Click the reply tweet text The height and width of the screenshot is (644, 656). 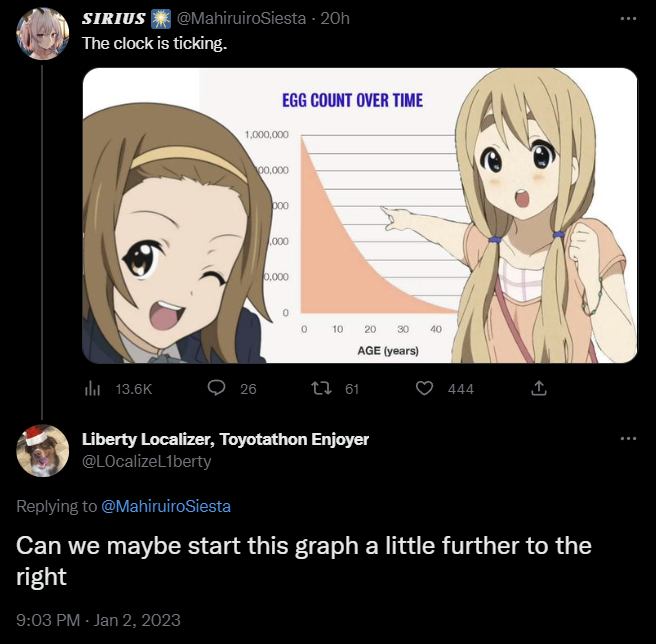tap(304, 560)
